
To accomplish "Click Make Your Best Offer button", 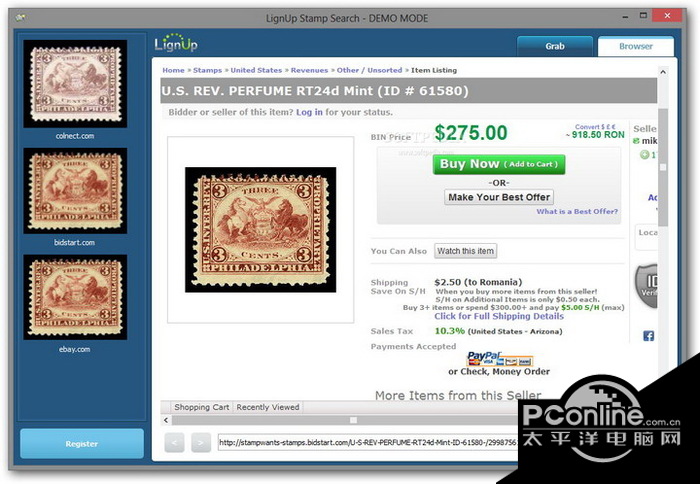I will [499, 197].
